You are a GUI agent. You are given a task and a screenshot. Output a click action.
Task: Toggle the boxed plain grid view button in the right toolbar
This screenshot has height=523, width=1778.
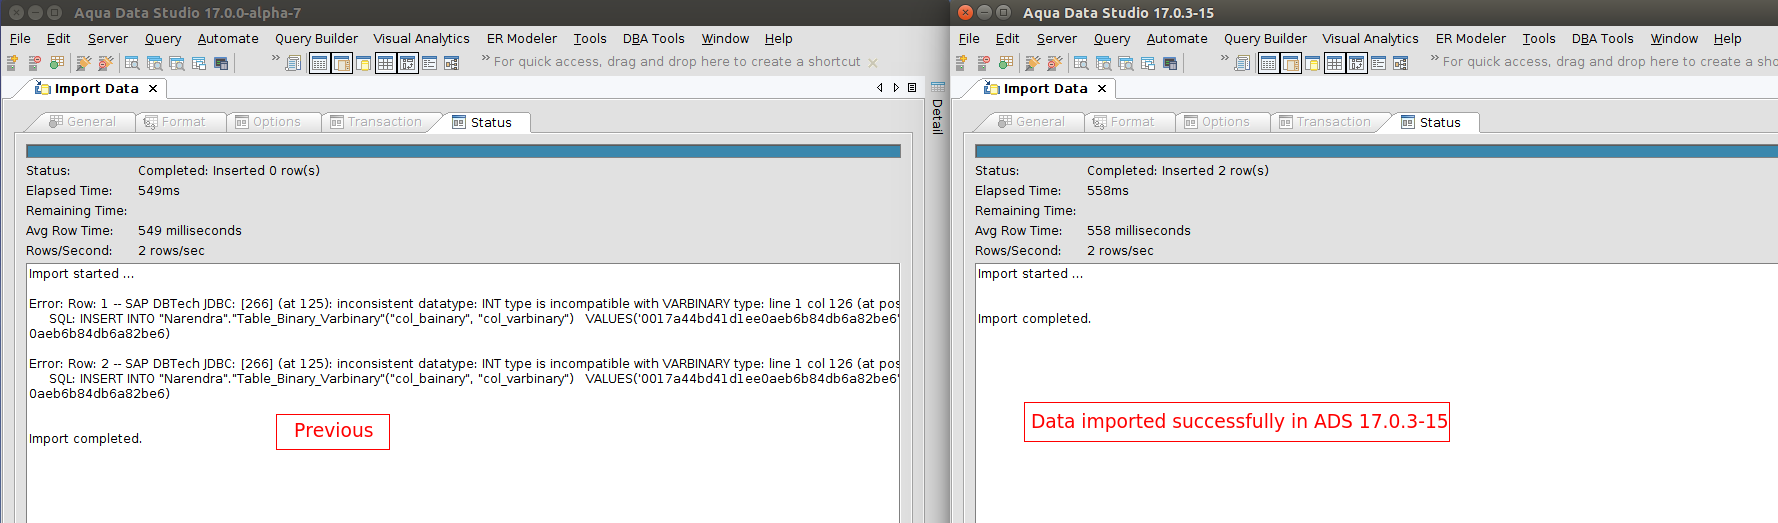click(1334, 63)
